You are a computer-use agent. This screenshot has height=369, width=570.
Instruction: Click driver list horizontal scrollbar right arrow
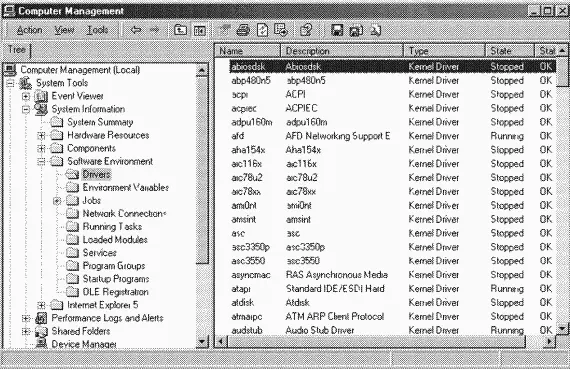click(x=549, y=342)
